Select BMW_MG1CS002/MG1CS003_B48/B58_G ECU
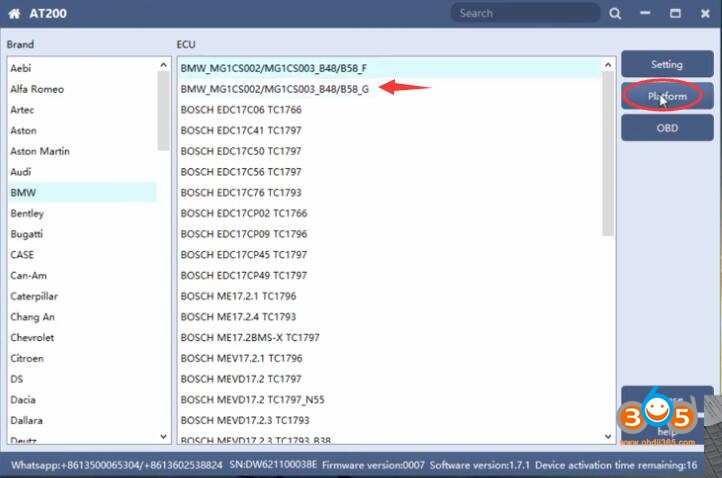722x478 pixels. [390, 89]
